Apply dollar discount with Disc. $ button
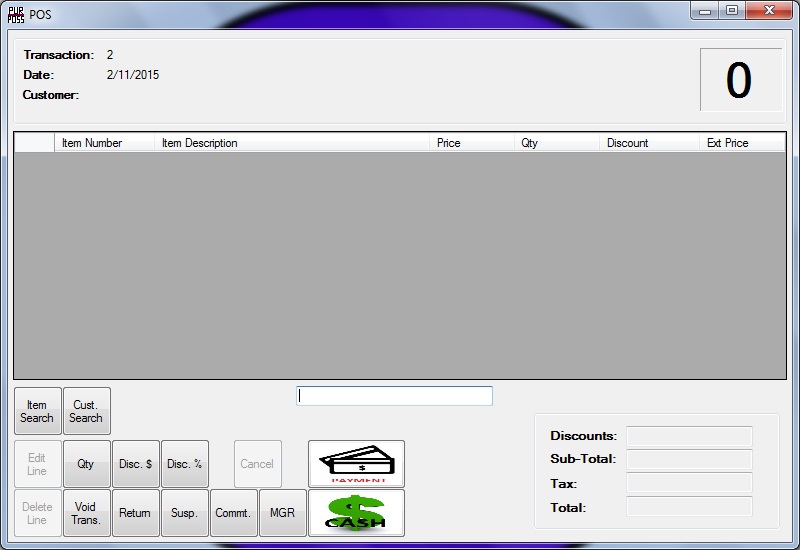This screenshot has width=800, height=550. 135,464
